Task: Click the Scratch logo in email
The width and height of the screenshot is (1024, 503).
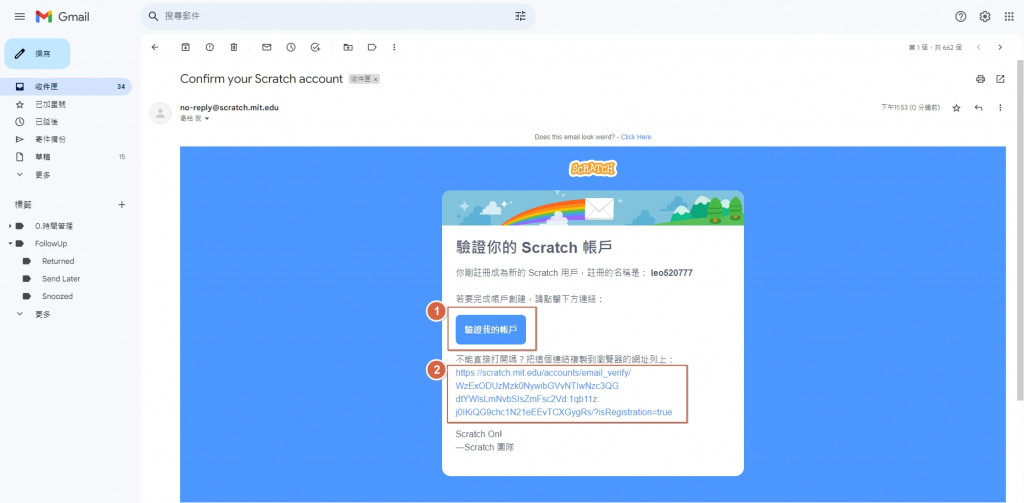Action: click(x=593, y=169)
